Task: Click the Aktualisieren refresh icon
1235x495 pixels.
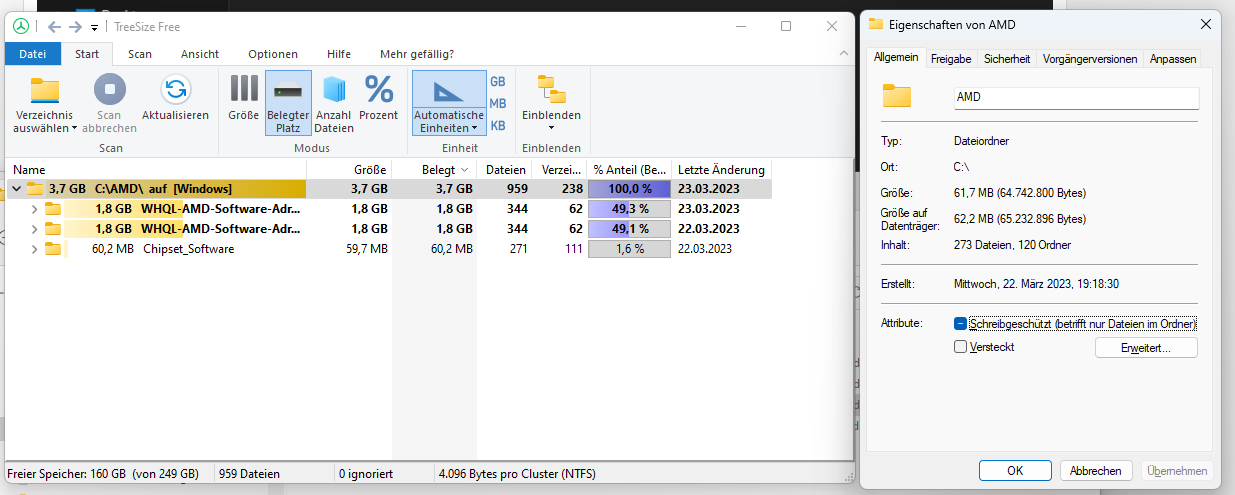Action: [176, 89]
